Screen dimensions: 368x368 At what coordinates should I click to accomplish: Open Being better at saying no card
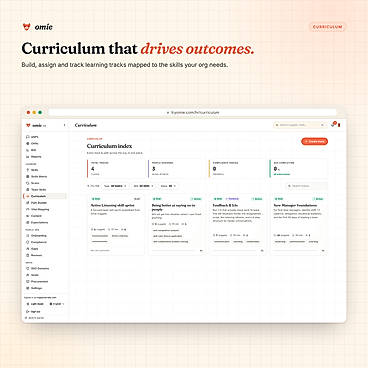177,224
